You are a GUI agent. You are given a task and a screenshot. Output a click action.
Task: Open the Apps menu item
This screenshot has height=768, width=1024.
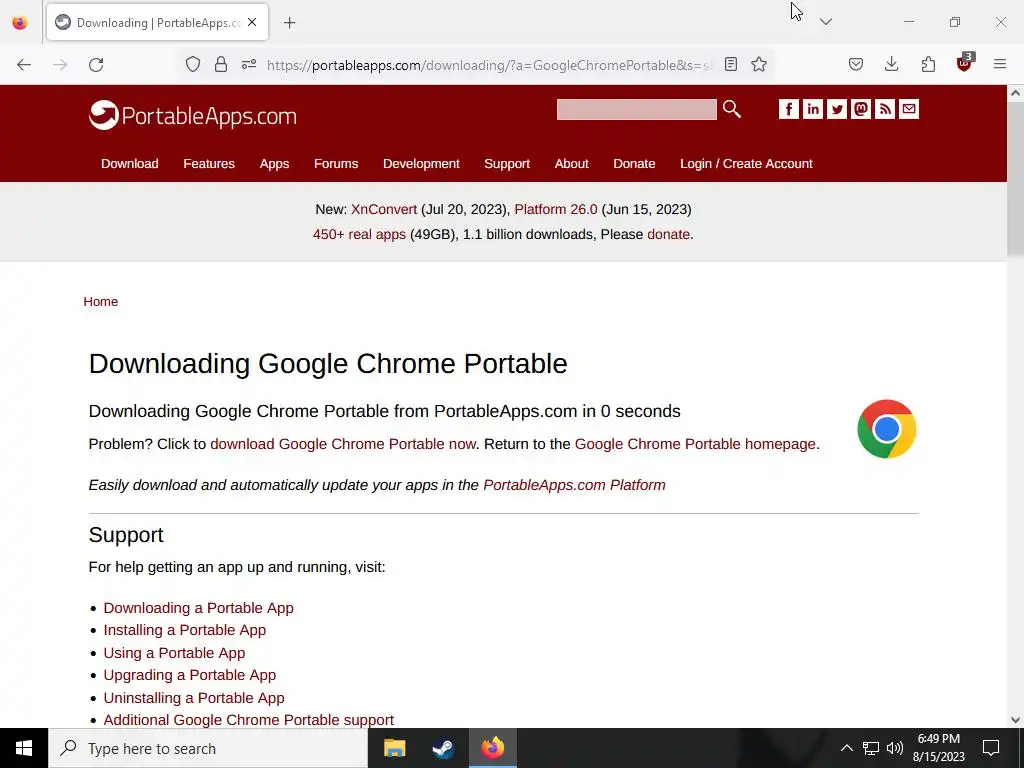click(274, 164)
